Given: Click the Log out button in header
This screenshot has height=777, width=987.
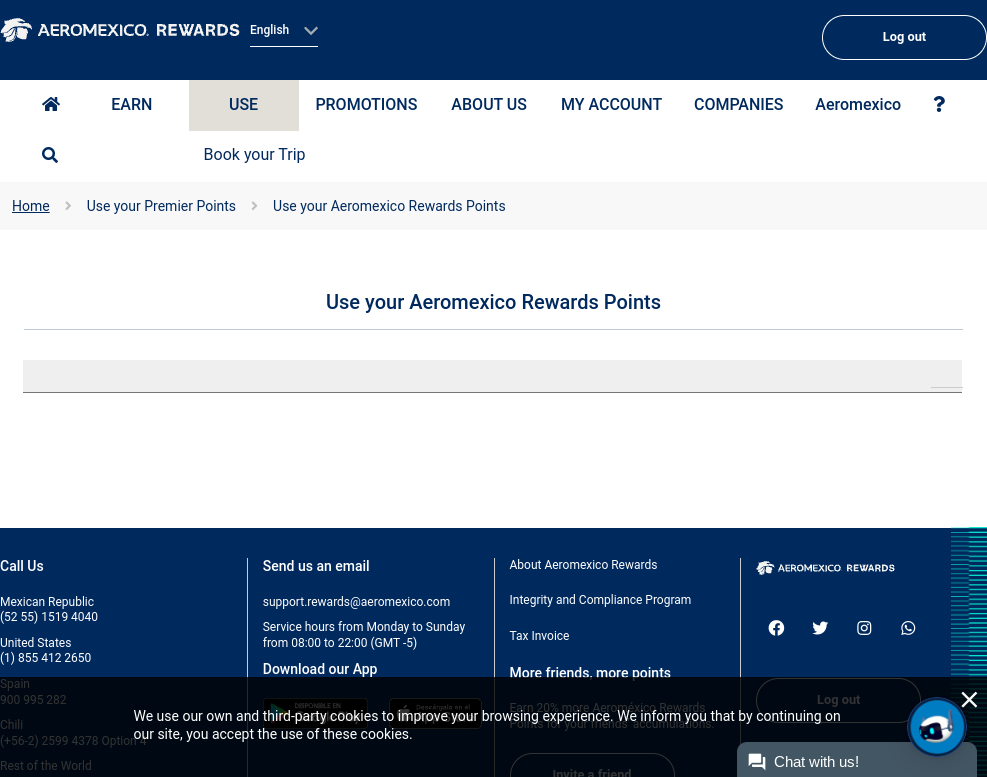Looking at the screenshot, I should [904, 37].
